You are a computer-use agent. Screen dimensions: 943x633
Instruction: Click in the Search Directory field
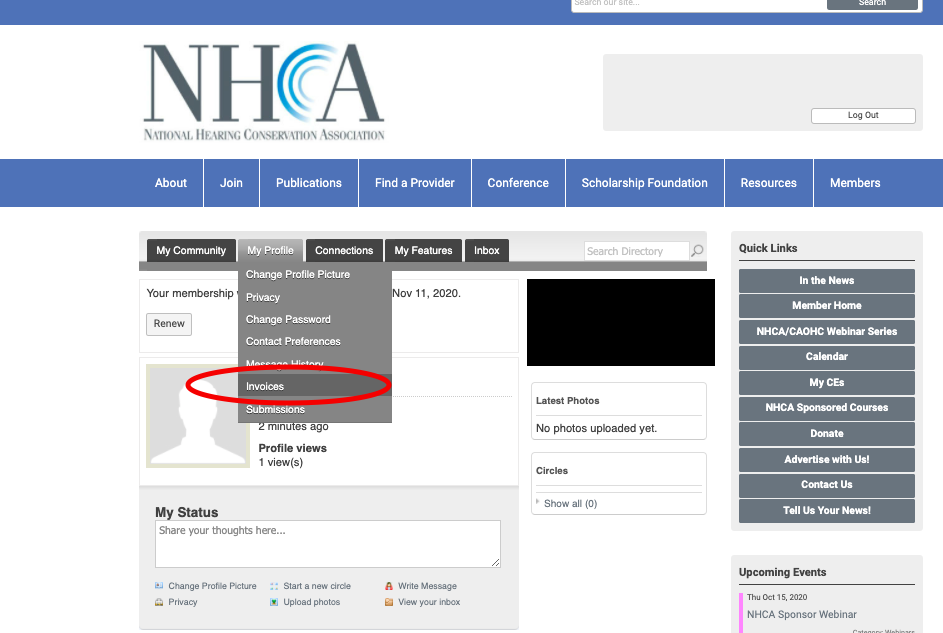point(636,251)
